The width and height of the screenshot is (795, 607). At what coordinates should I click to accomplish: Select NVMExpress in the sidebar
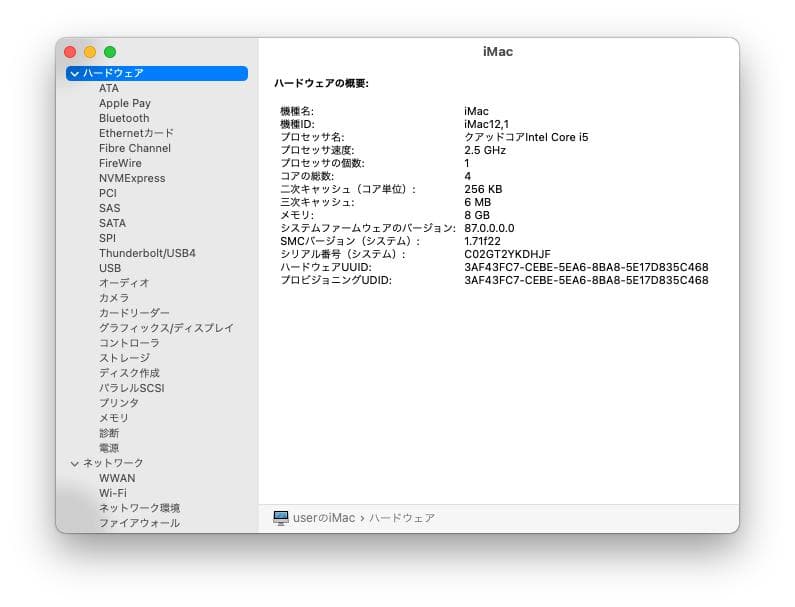click(132, 178)
